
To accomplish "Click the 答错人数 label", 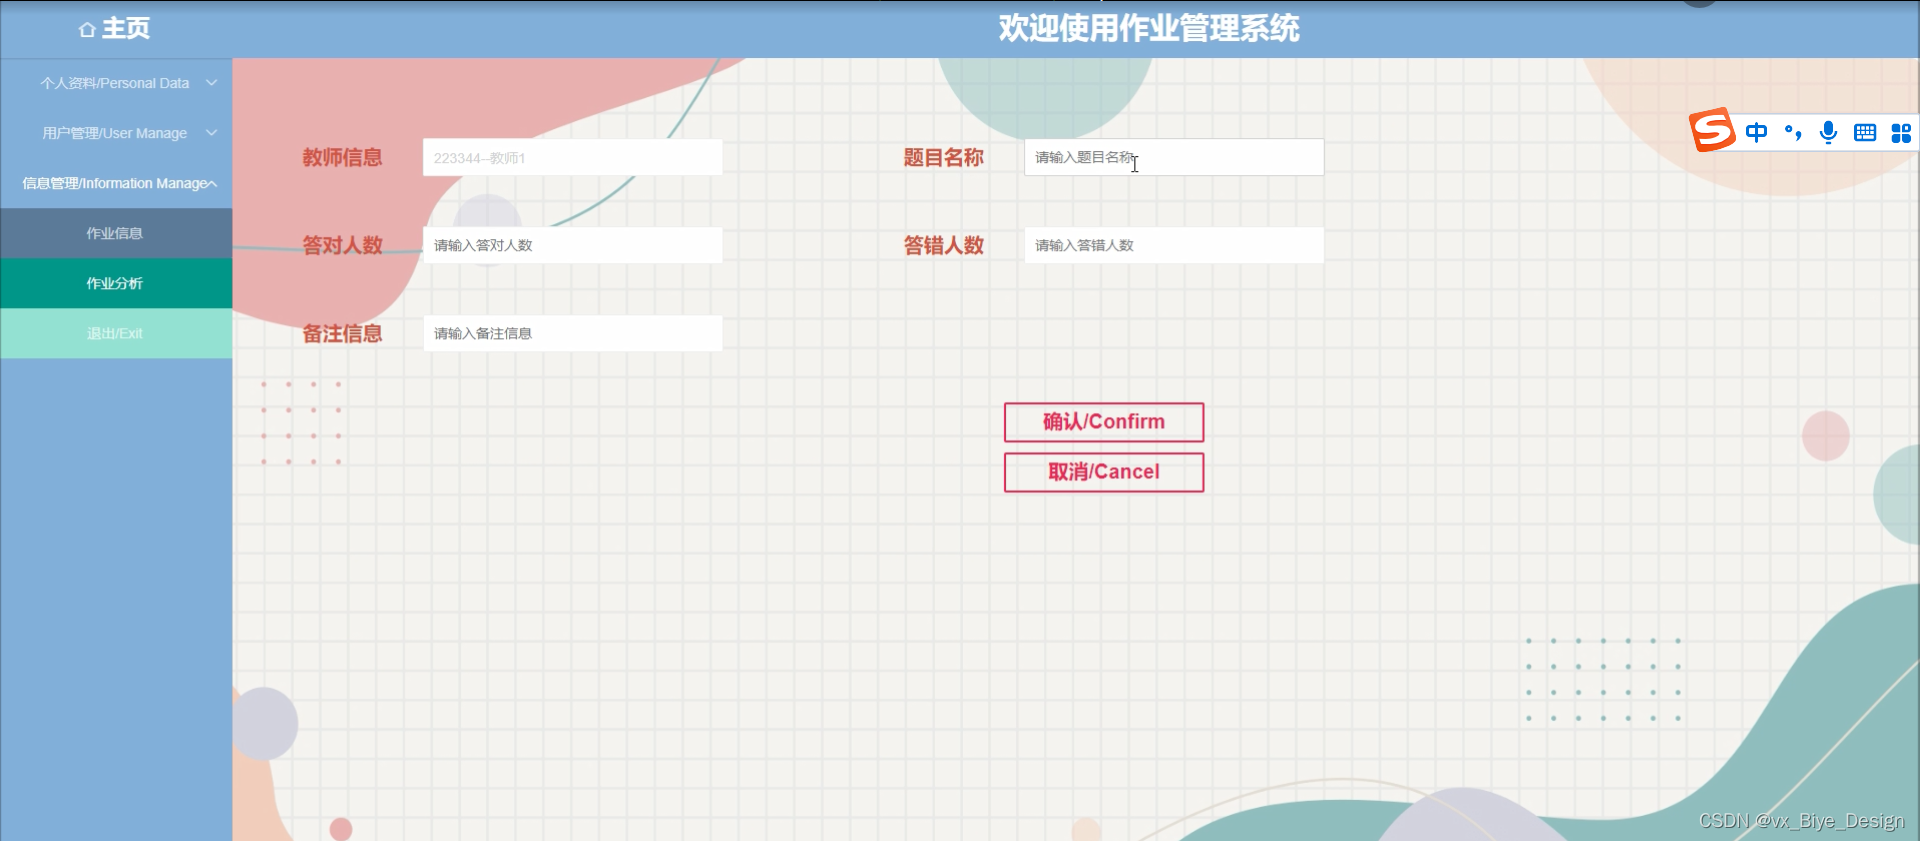I will click(944, 246).
